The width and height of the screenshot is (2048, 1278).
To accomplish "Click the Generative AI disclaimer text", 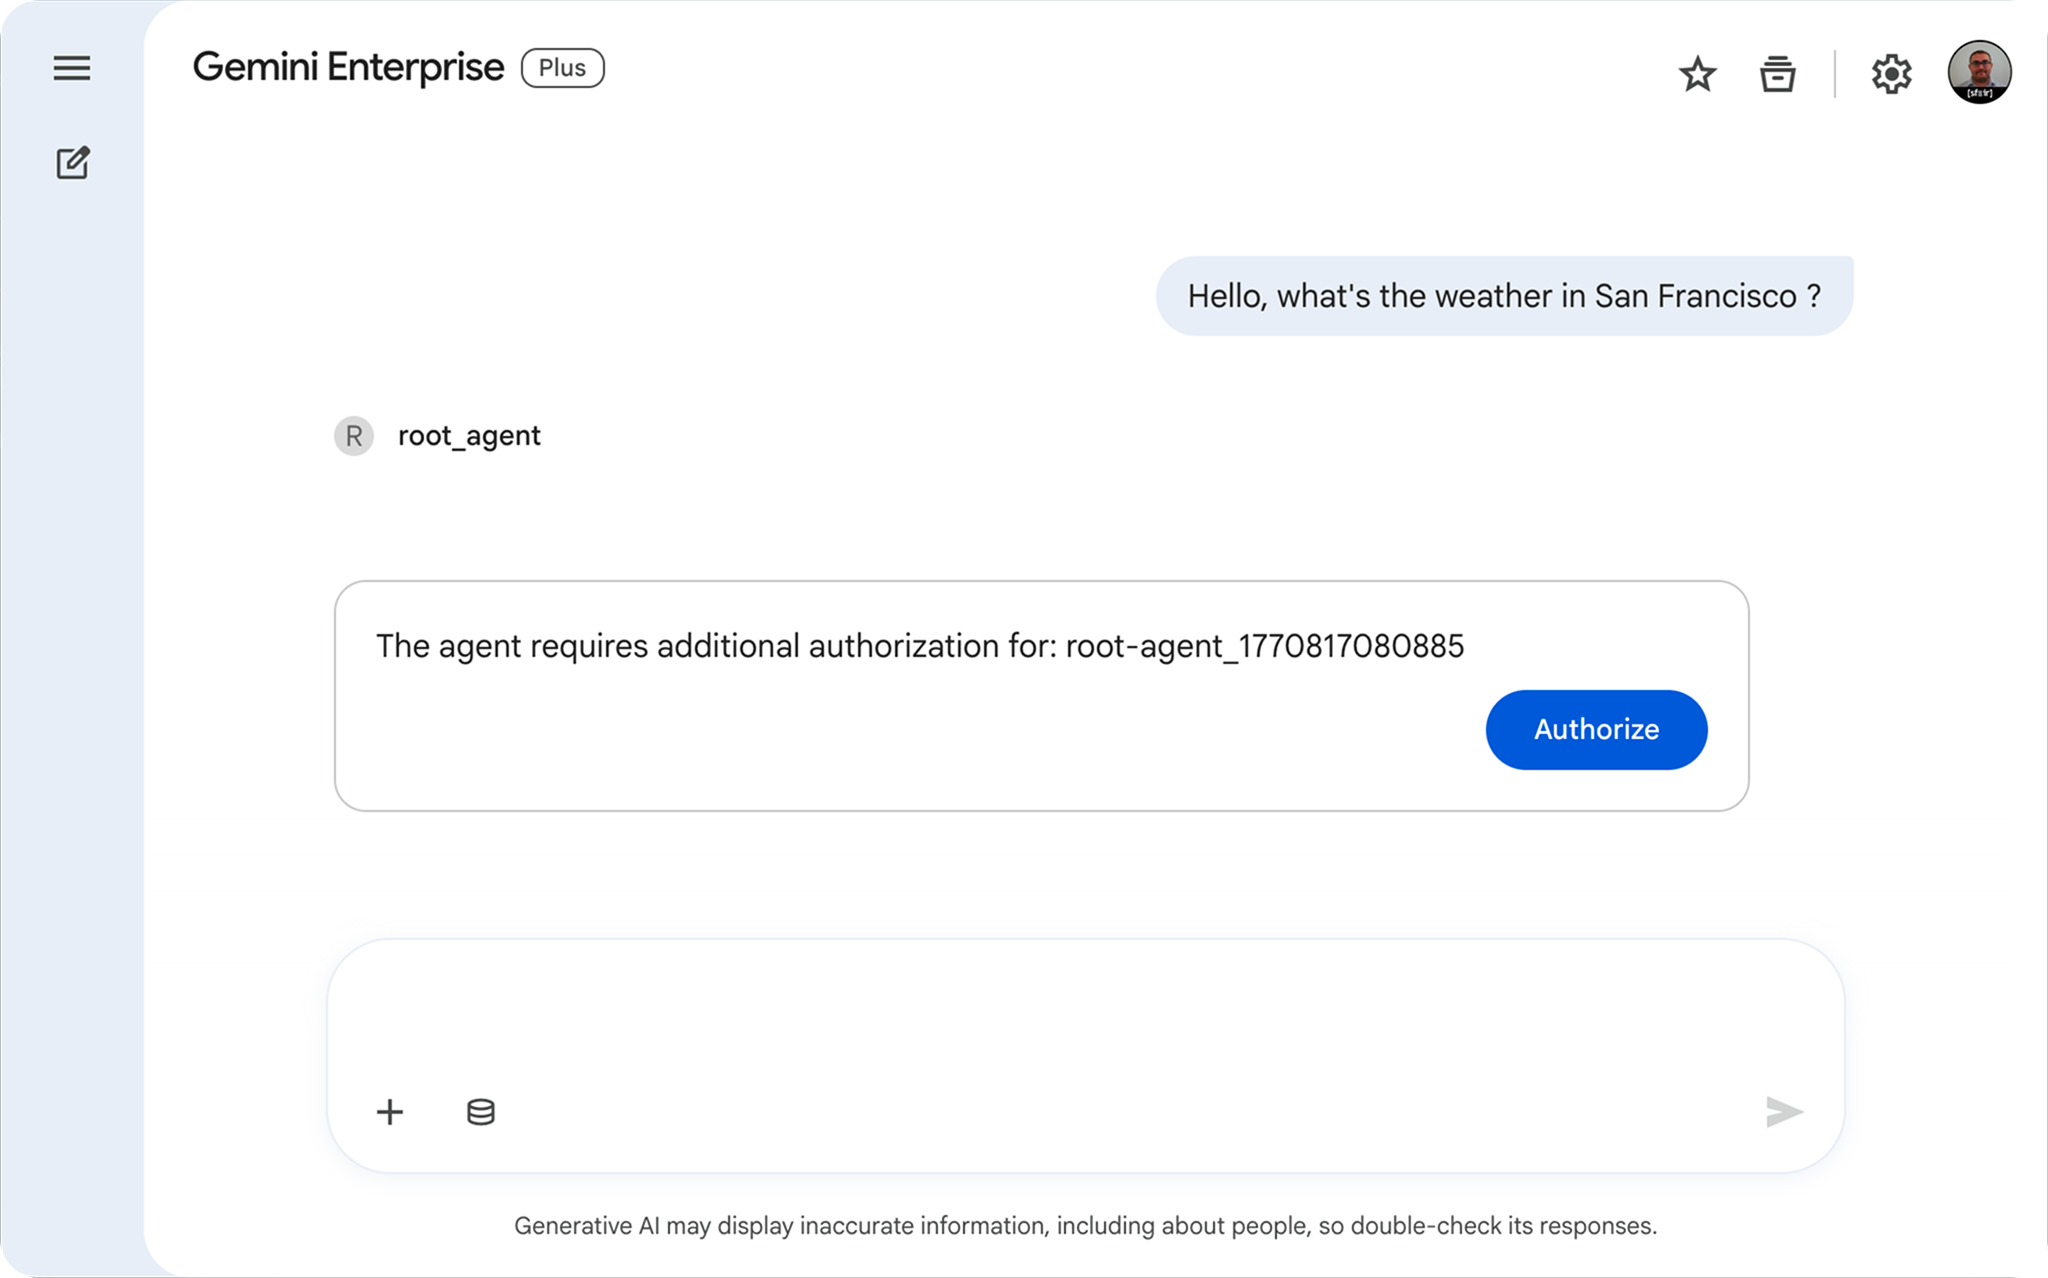I will 1085,1226.
